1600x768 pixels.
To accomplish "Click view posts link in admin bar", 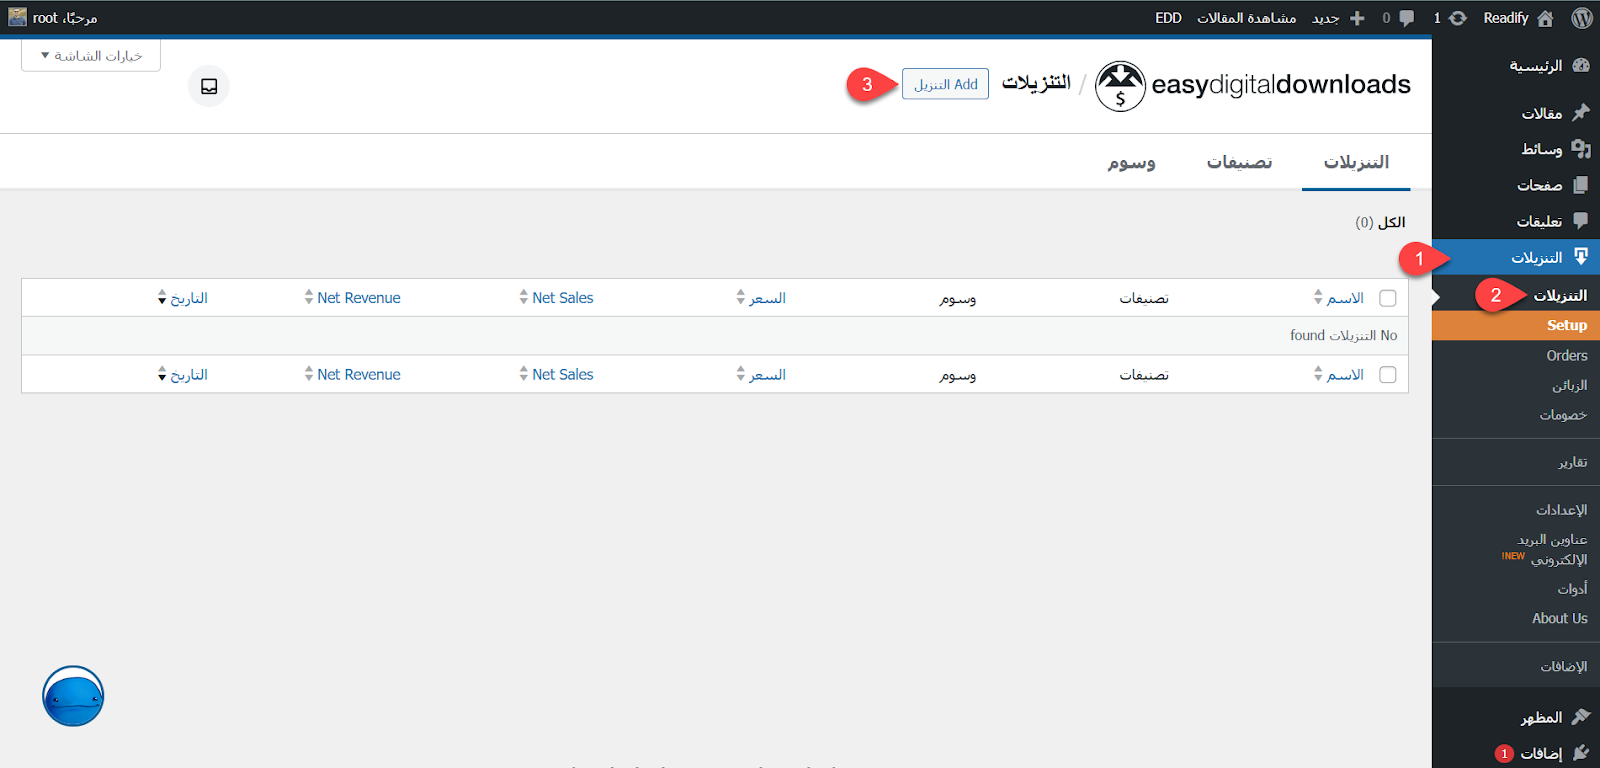I will tap(1246, 18).
